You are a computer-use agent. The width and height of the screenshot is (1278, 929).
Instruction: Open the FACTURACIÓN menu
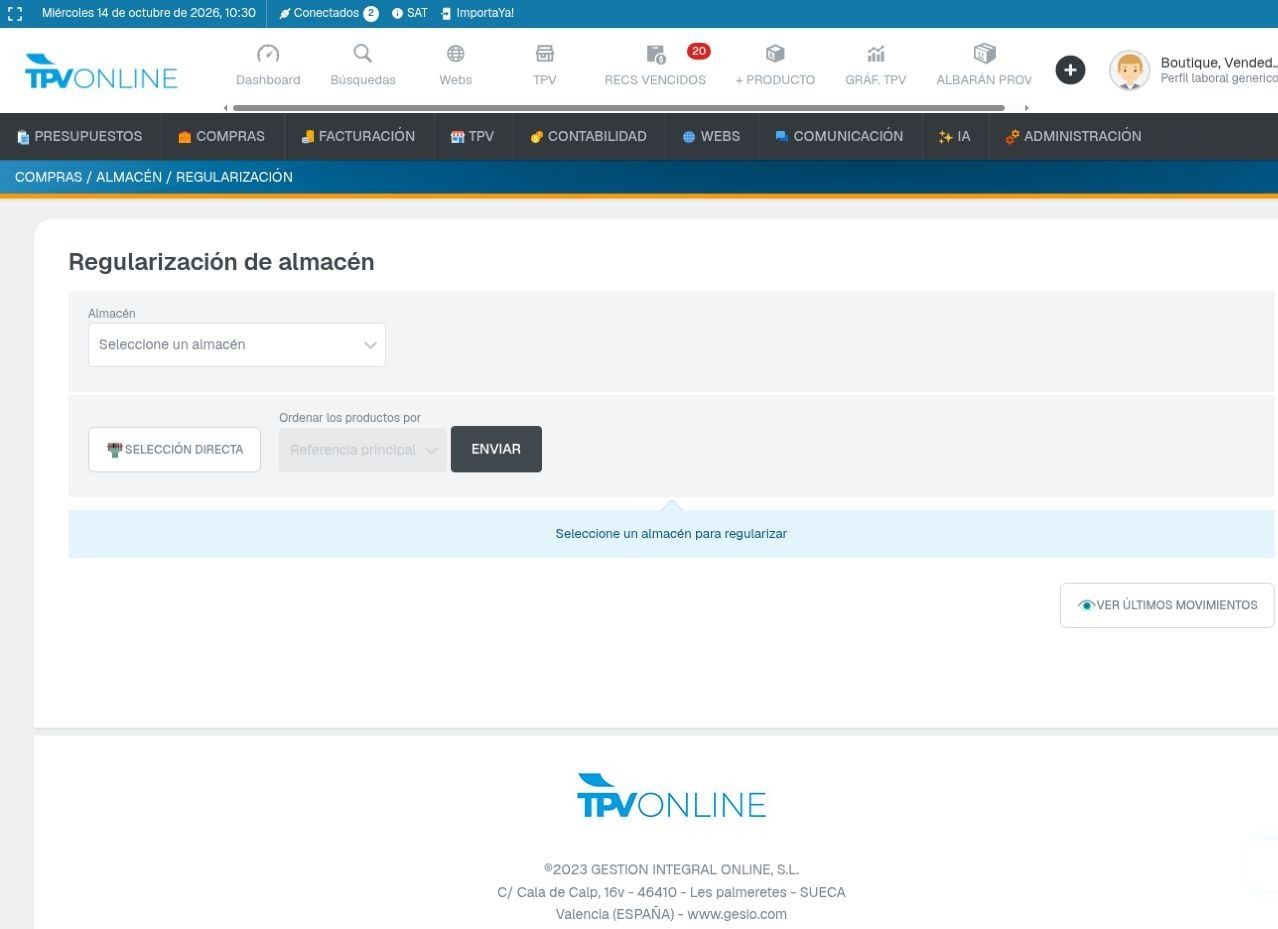click(x=359, y=136)
